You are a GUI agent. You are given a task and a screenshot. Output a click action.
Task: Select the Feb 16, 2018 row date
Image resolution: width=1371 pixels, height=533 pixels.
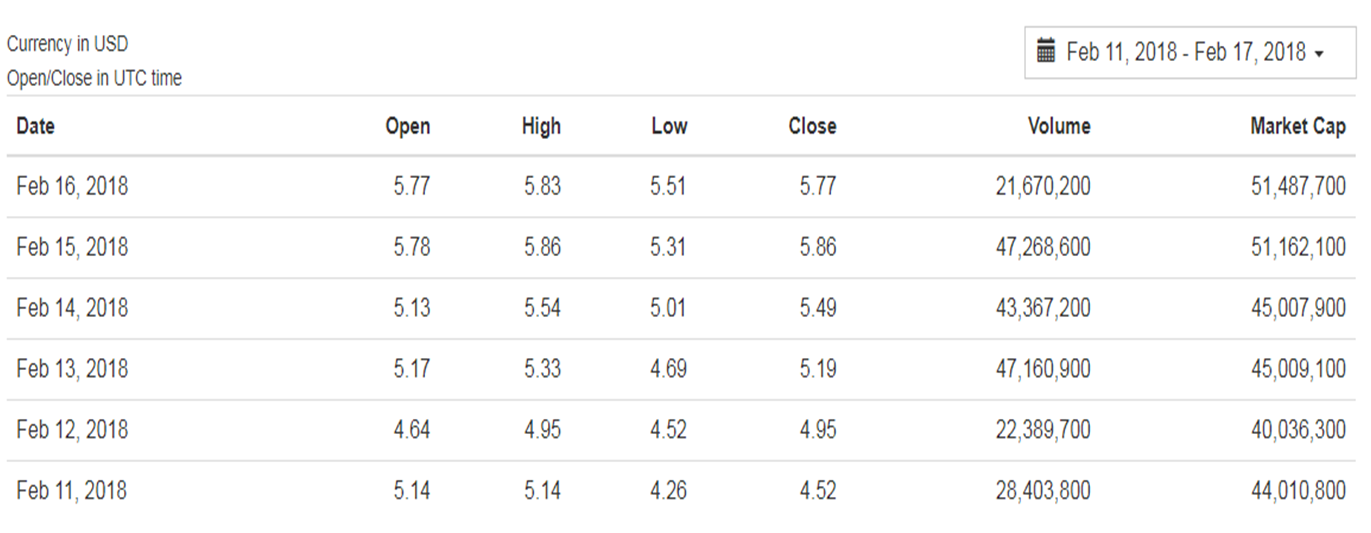point(72,186)
